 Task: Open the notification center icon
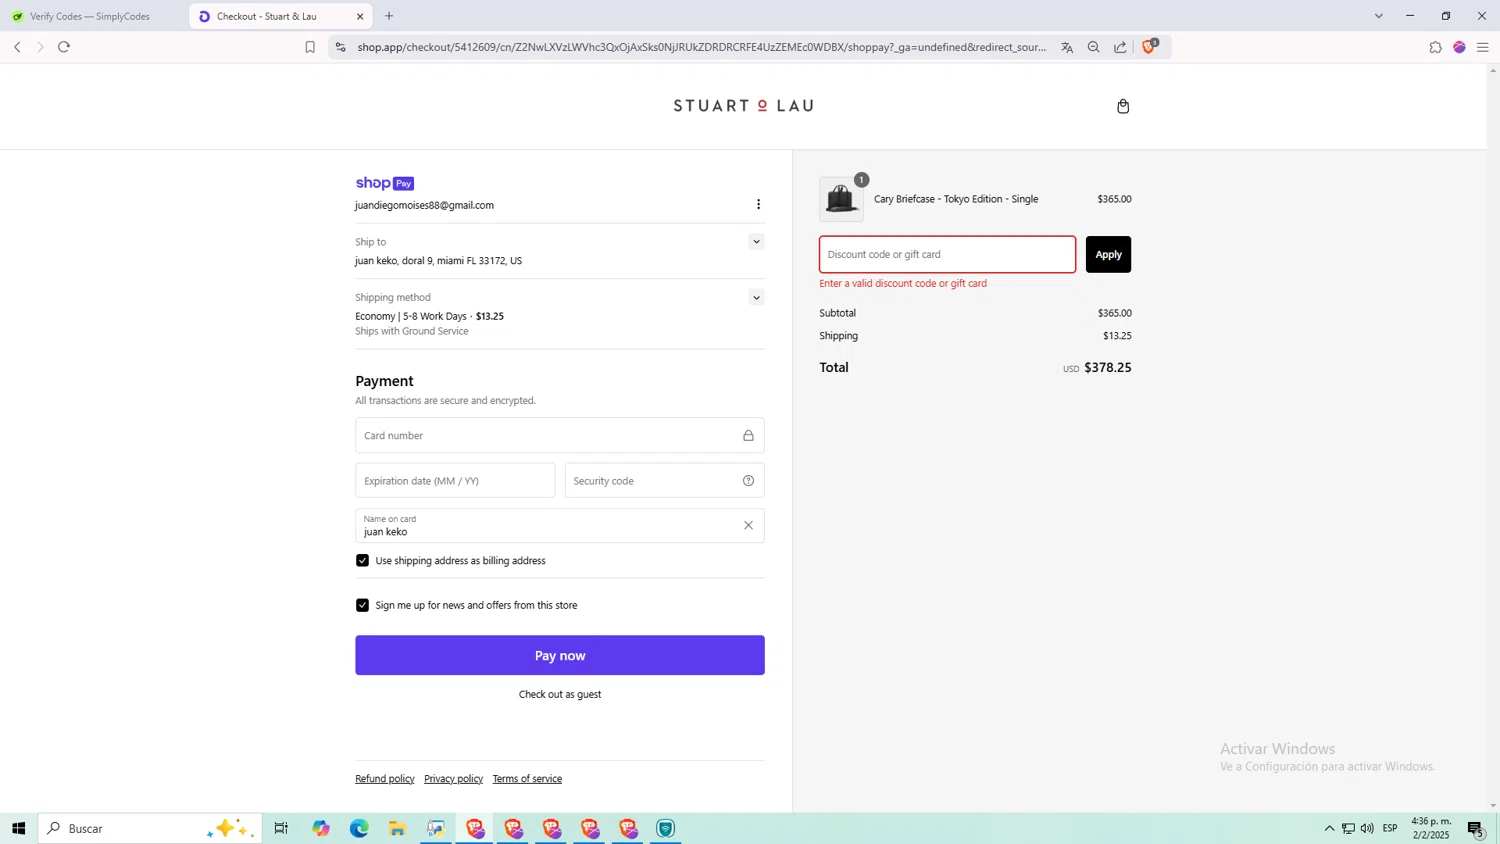[x=1476, y=828]
